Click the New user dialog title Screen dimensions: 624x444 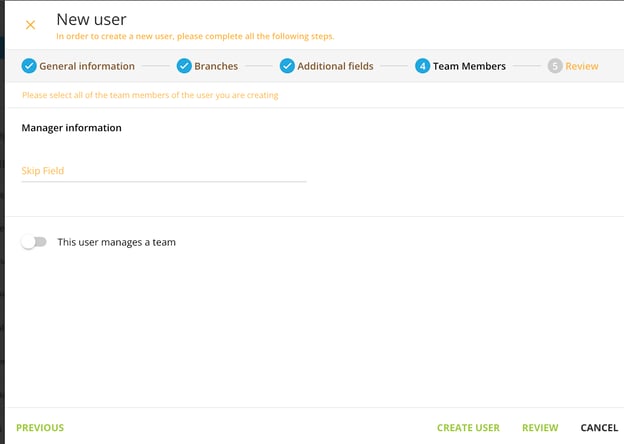[x=91, y=18]
